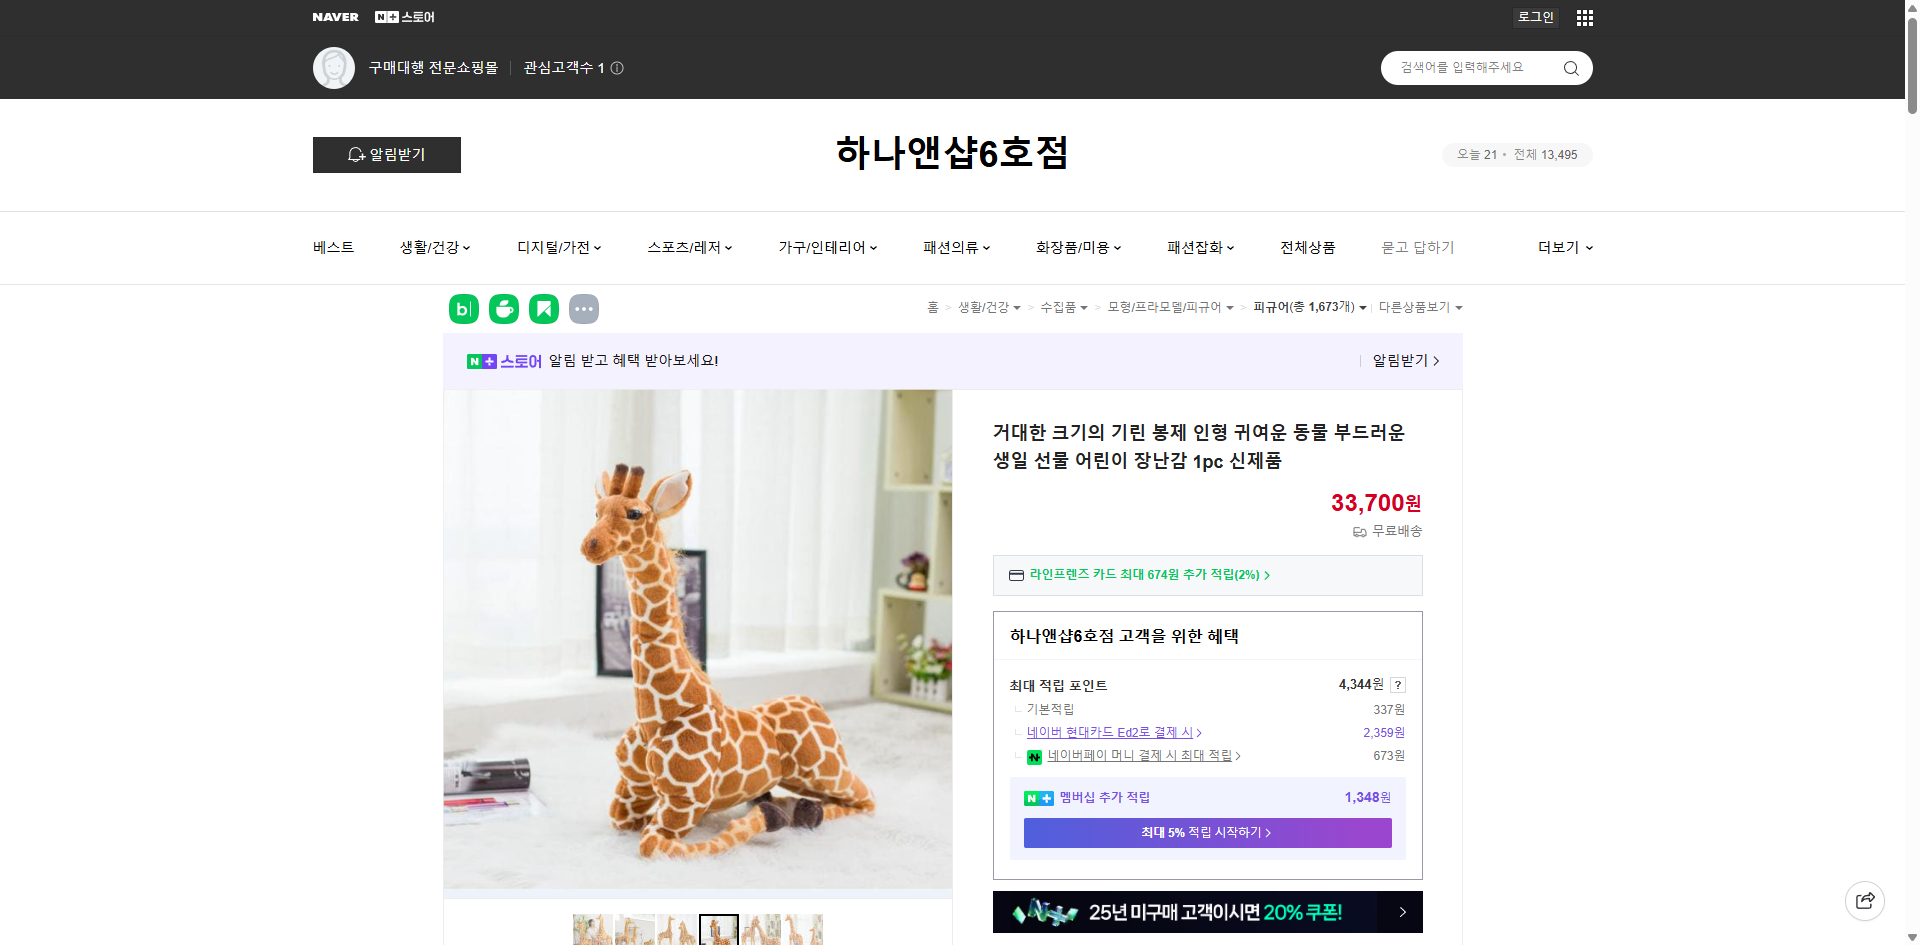
Task: Click the 로그인 button
Action: pos(1535,17)
